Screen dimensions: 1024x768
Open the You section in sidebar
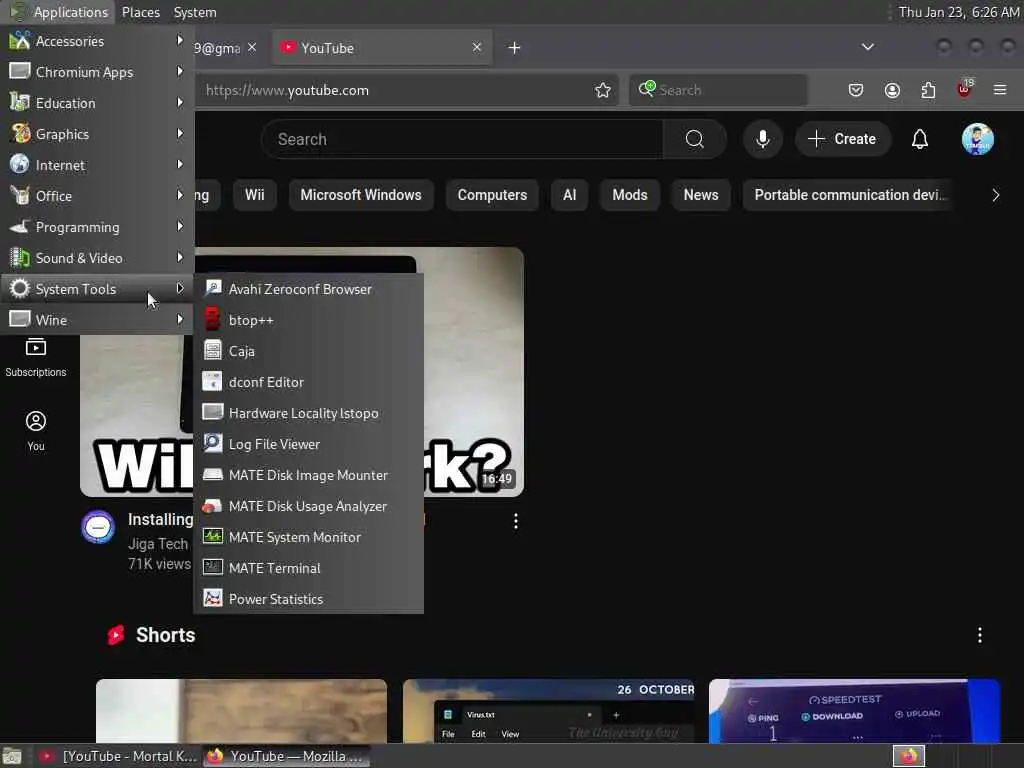coord(36,431)
